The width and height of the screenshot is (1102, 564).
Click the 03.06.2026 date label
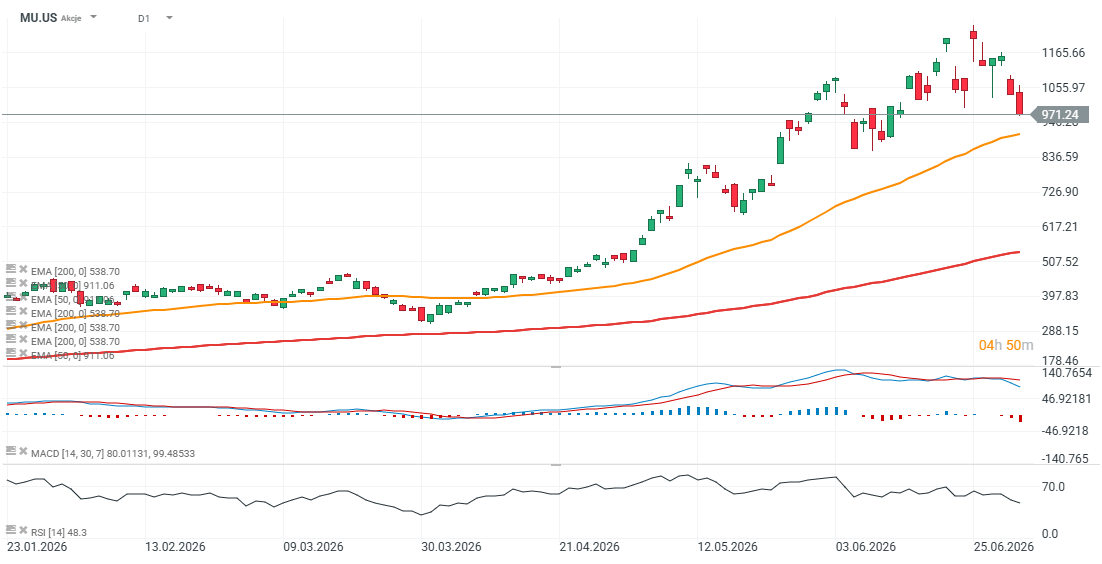[x=864, y=547]
